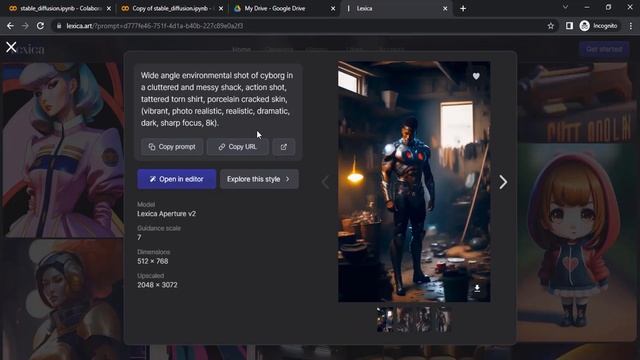The height and width of the screenshot is (360, 640).
Task: Click the browser back button
Action: pyautogui.click(x=10, y=26)
